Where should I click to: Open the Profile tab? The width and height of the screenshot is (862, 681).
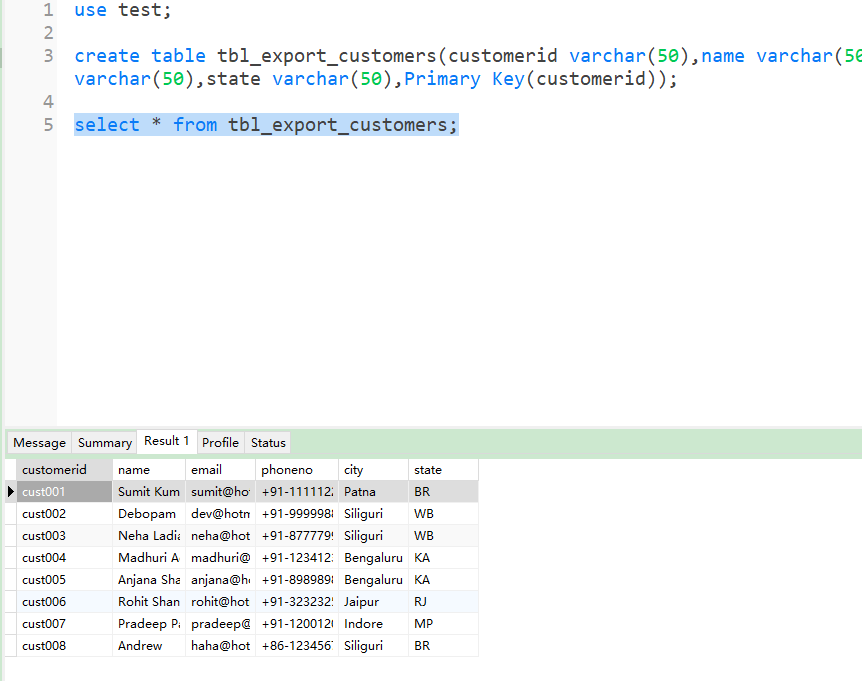click(x=220, y=443)
